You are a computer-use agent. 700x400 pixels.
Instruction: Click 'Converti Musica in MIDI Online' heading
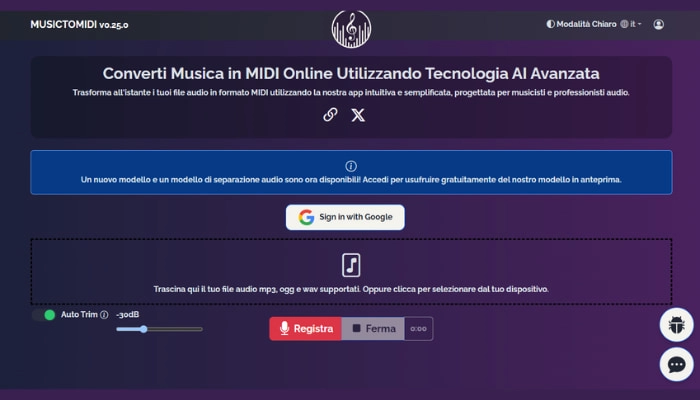tap(351, 73)
